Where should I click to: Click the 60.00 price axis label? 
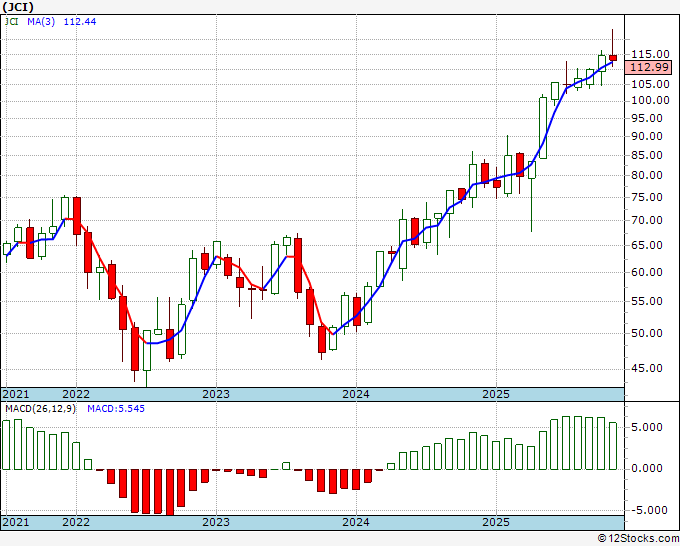647,272
